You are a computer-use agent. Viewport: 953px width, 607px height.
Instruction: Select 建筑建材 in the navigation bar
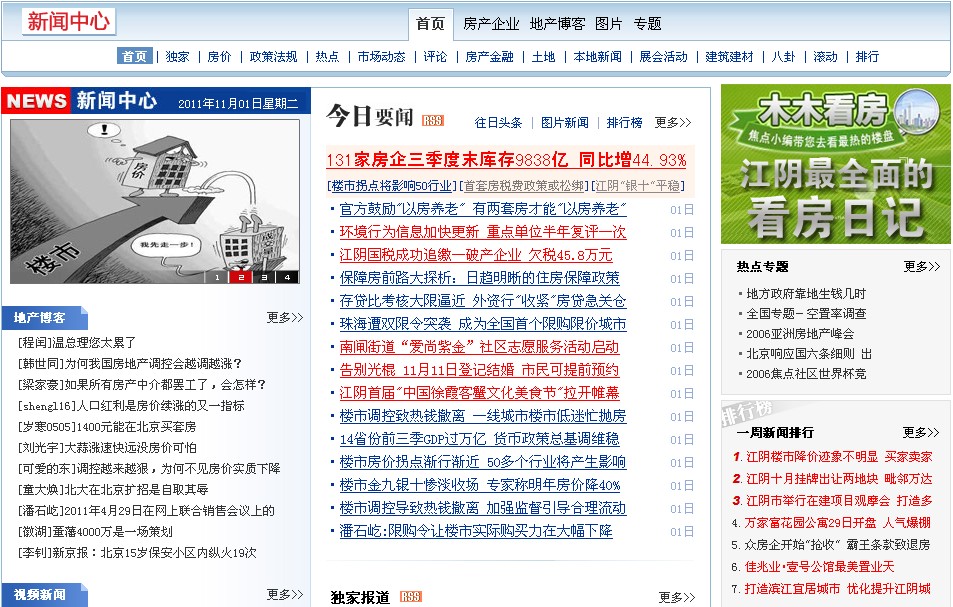pos(729,57)
